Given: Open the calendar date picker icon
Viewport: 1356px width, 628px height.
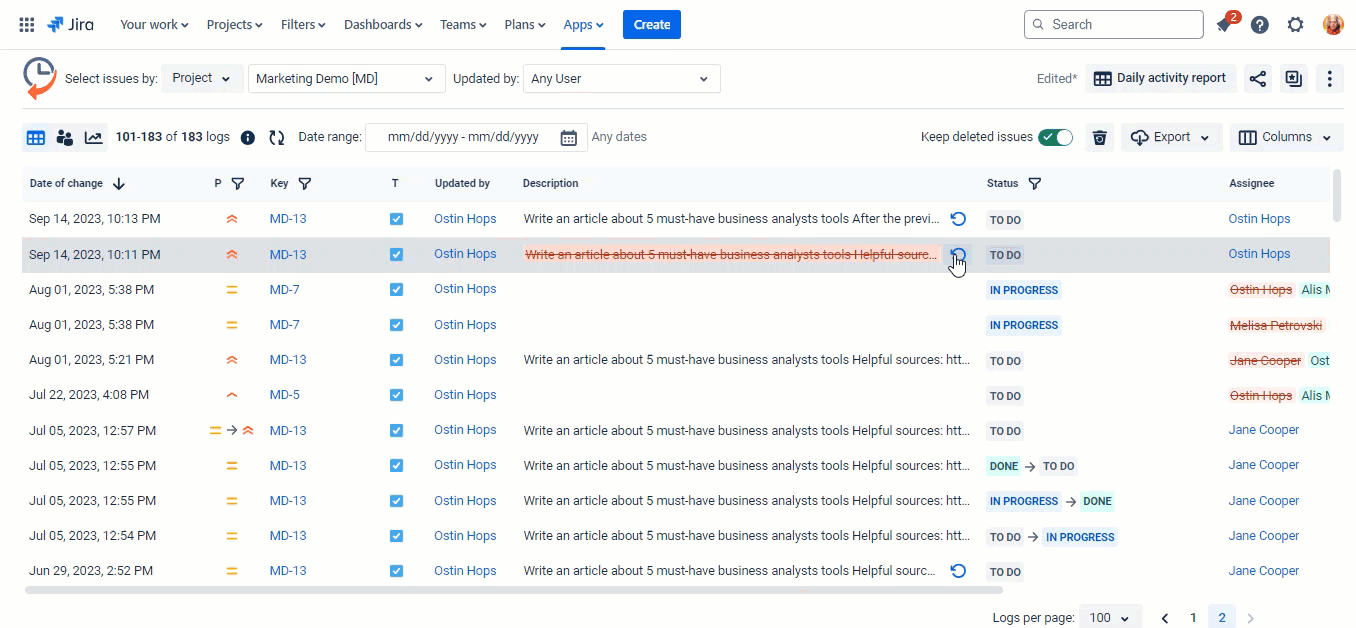Looking at the screenshot, I should pos(568,138).
